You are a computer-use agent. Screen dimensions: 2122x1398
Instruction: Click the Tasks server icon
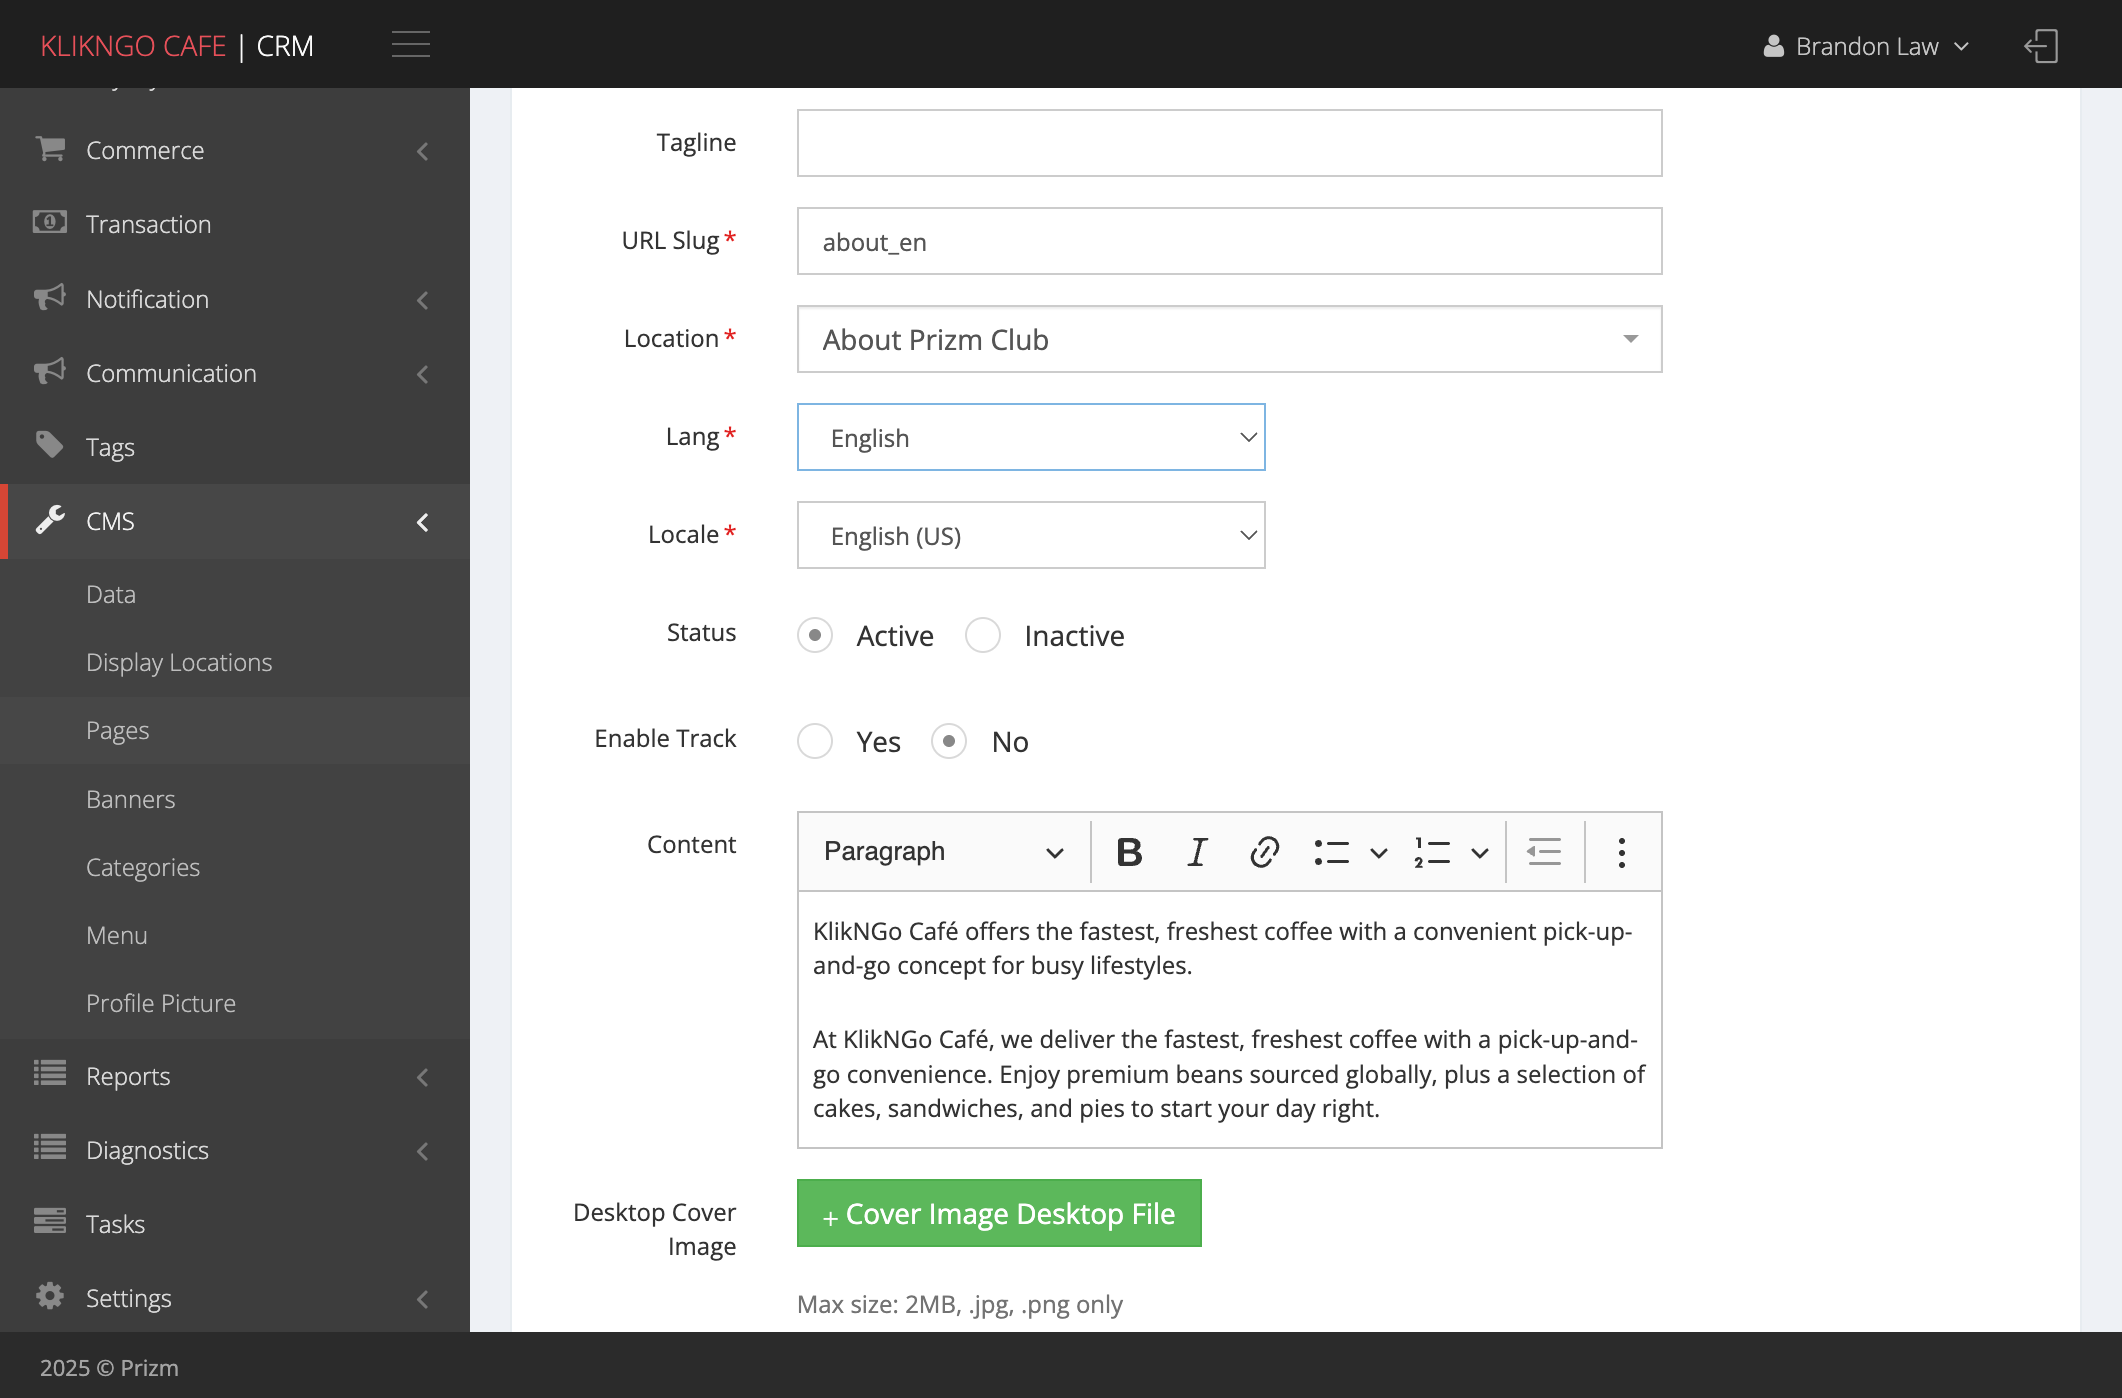[x=50, y=1221]
